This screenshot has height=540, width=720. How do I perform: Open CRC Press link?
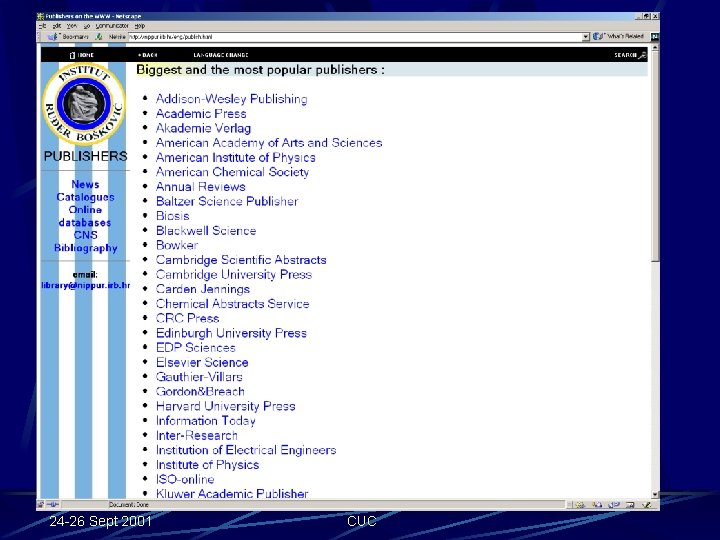click(187, 319)
